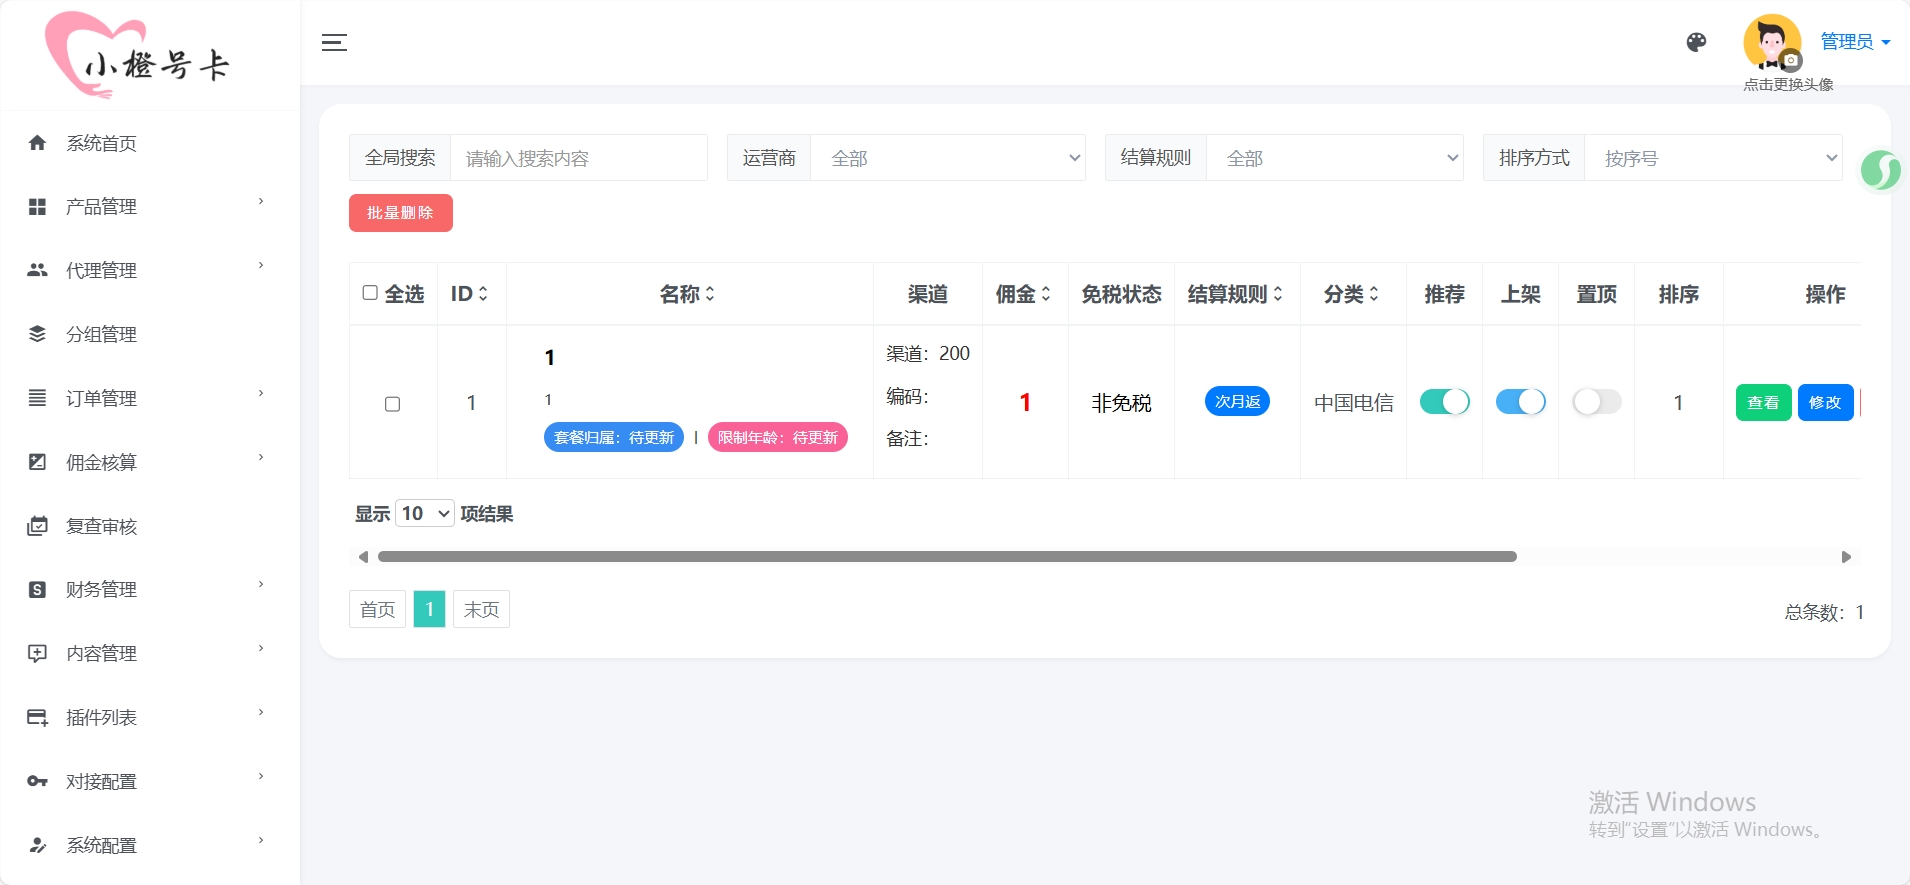Click the 次月返 badge
Viewport: 1910px width, 885px height.
[x=1237, y=401]
